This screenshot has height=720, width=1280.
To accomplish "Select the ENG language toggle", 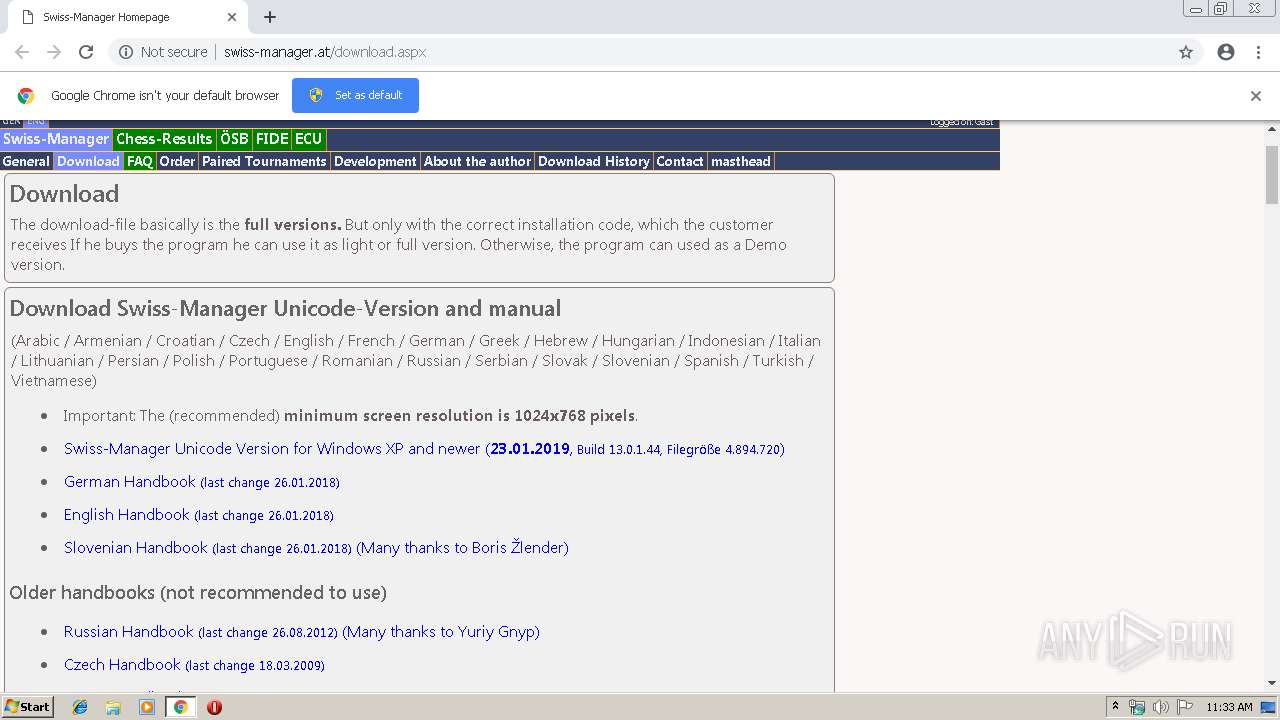I will point(37,122).
